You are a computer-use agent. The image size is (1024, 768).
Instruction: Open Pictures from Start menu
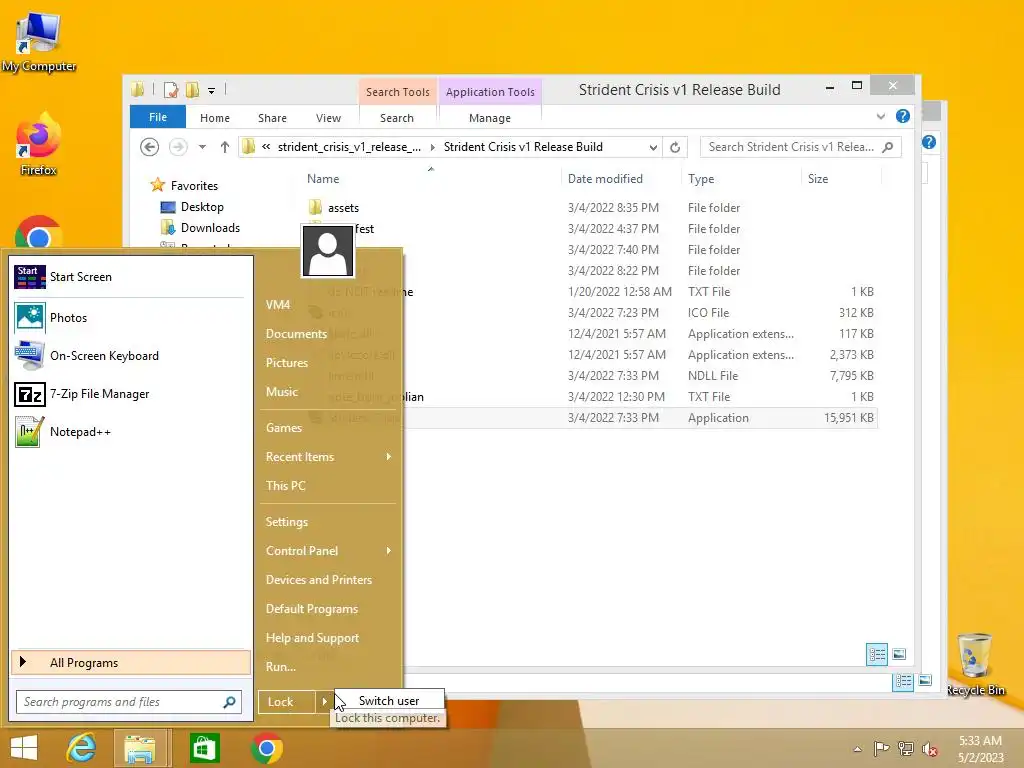287,363
